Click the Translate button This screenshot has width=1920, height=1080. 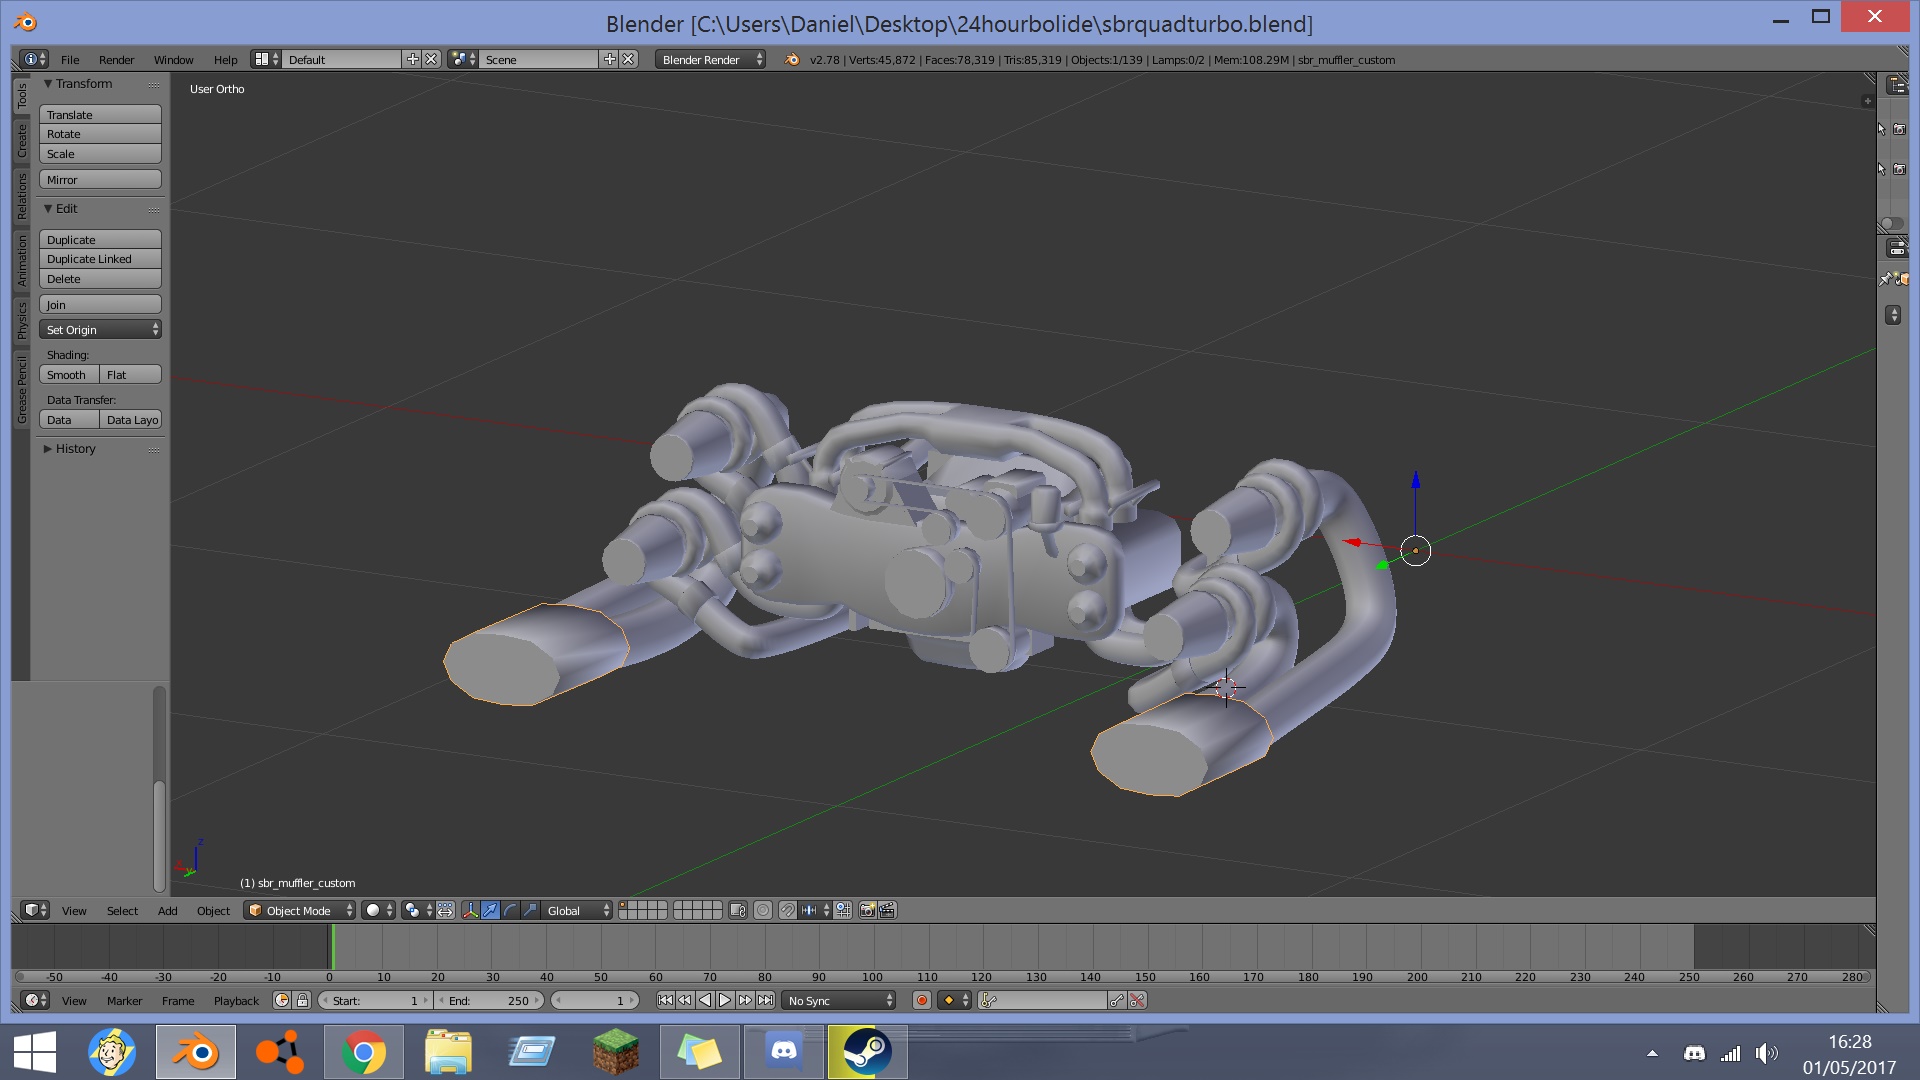tap(100, 114)
